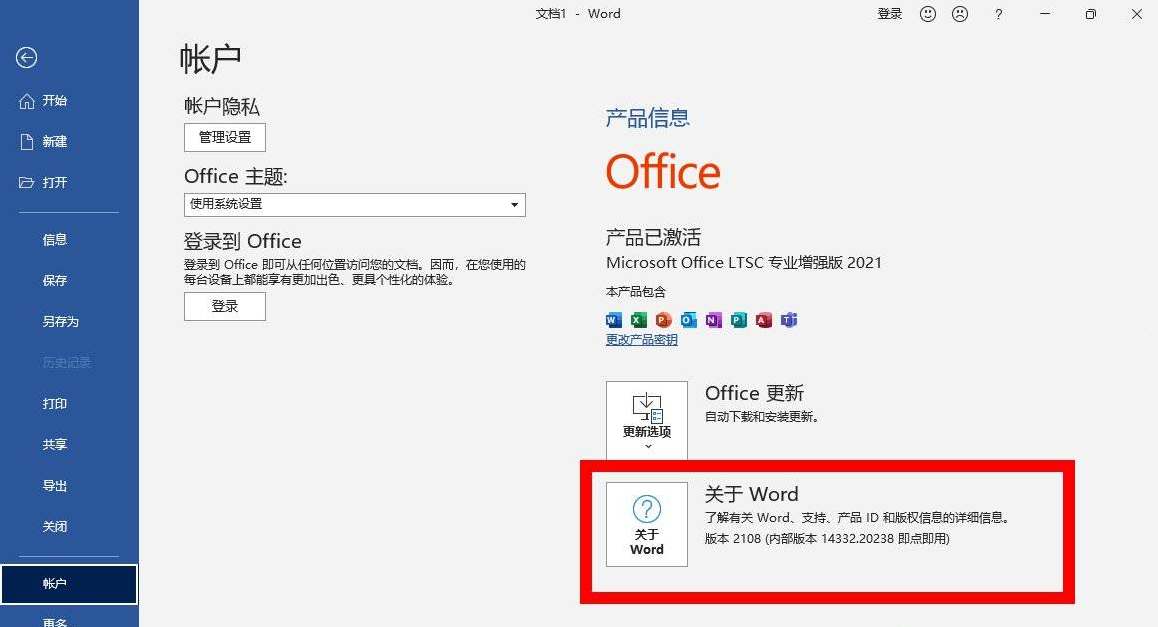Click the PowerPoint product icon
The height and width of the screenshot is (627, 1158).
click(664, 320)
